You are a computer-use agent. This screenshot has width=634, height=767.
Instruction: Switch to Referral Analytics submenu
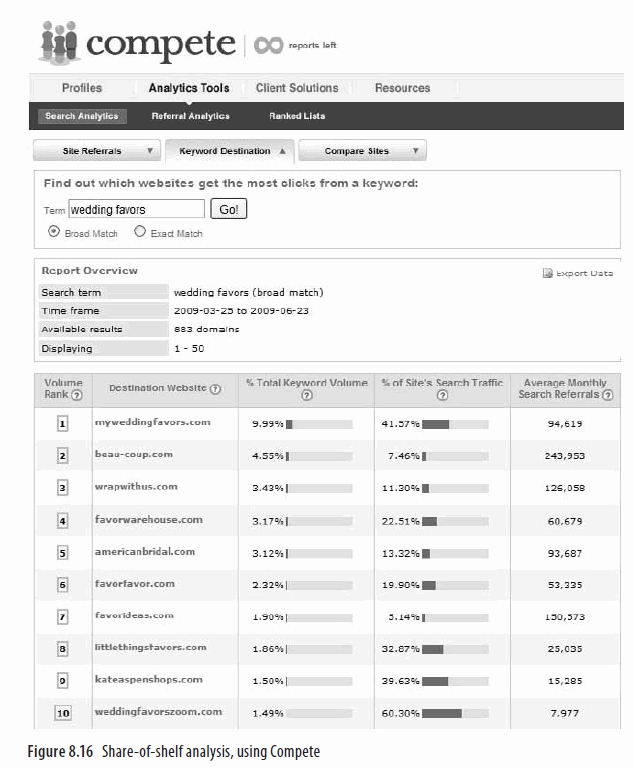[x=190, y=116]
